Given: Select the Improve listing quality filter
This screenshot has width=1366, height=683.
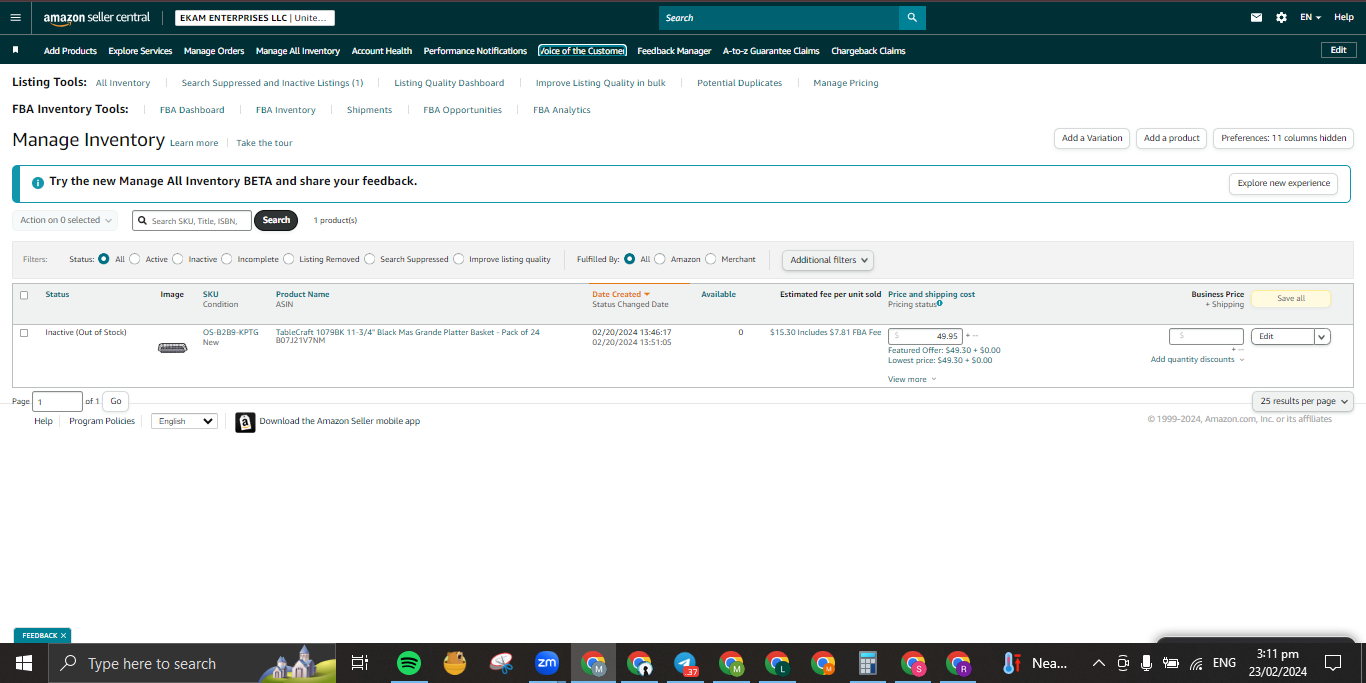Looking at the screenshot, I should tap(459, 259).
